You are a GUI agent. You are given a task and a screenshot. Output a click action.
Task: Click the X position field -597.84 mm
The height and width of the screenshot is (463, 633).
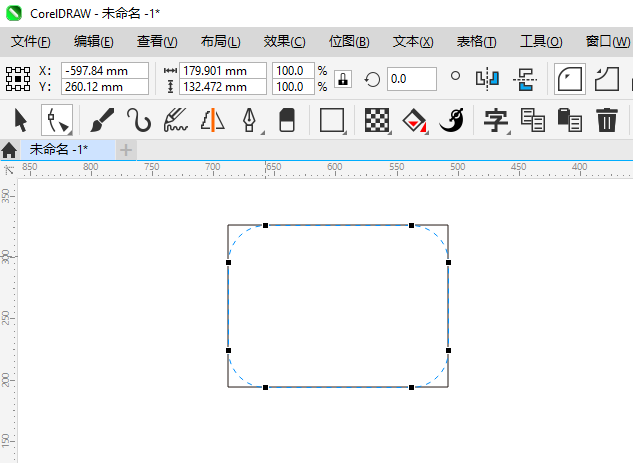105,71
